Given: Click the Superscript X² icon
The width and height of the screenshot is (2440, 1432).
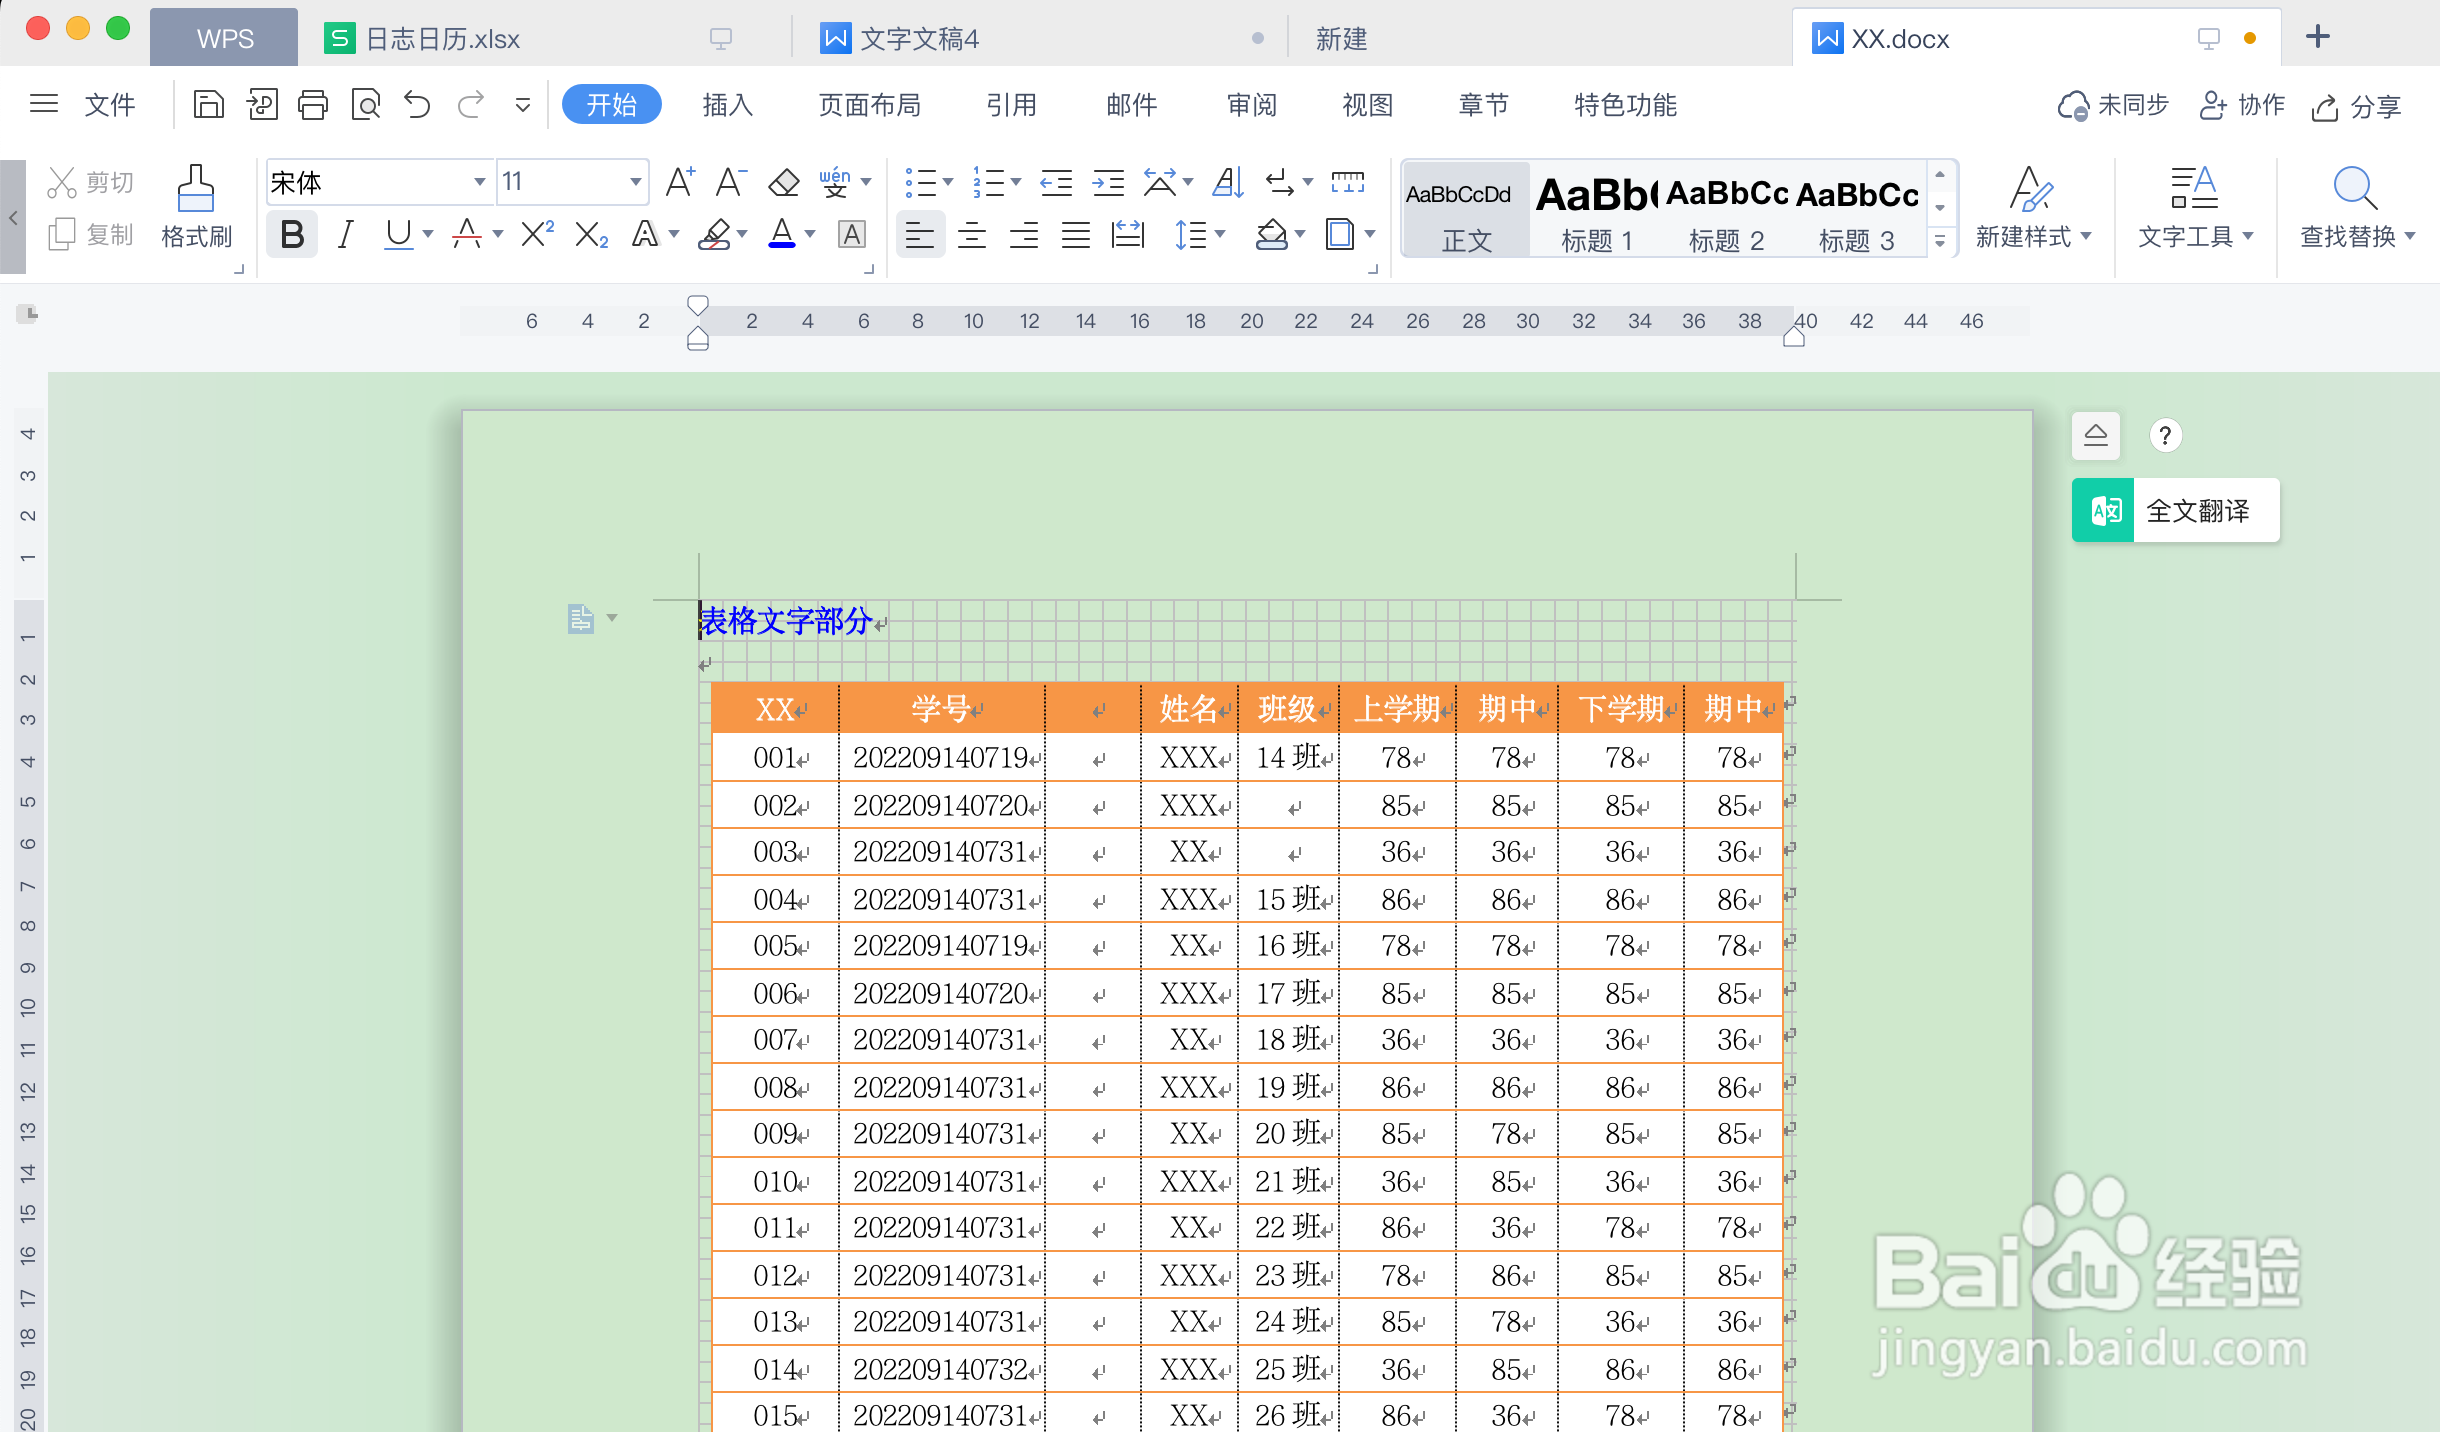Looking at the screenshot, I should pos(537,235).
